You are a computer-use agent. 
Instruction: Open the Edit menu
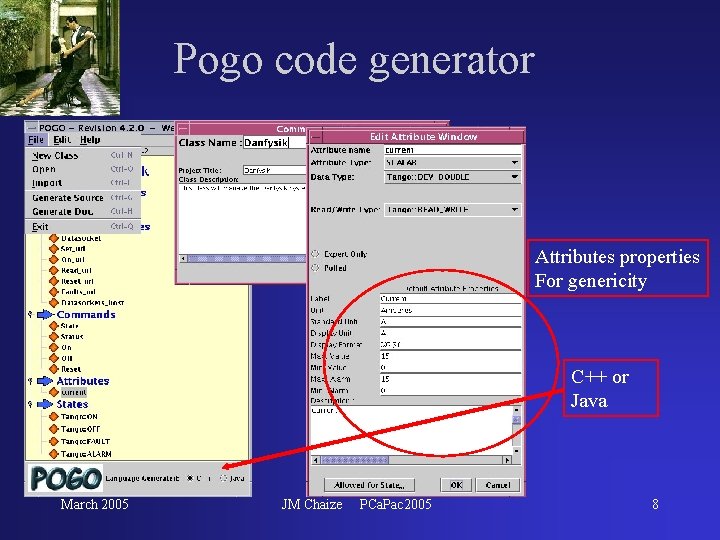[x=62, y=140]
